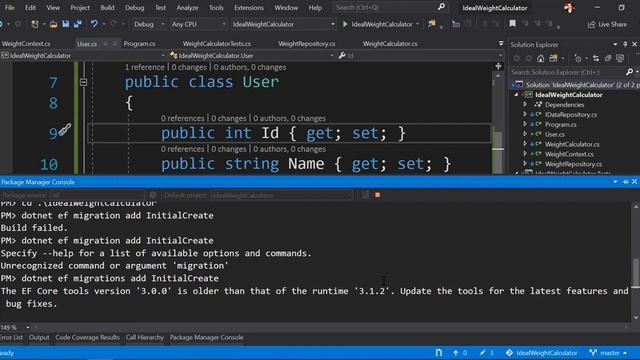640x360 pixels.
Task: Toggle auto-hide pin on Package Manager Console
Action: point(625,182)
